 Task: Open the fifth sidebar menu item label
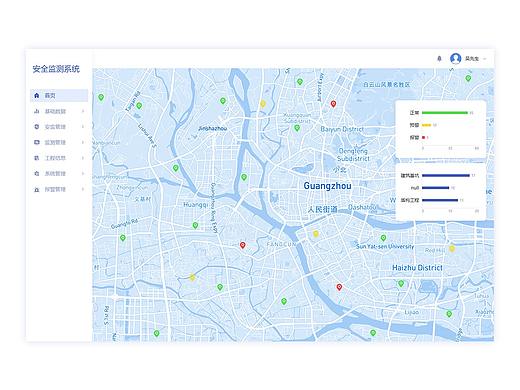pos(55,158)
